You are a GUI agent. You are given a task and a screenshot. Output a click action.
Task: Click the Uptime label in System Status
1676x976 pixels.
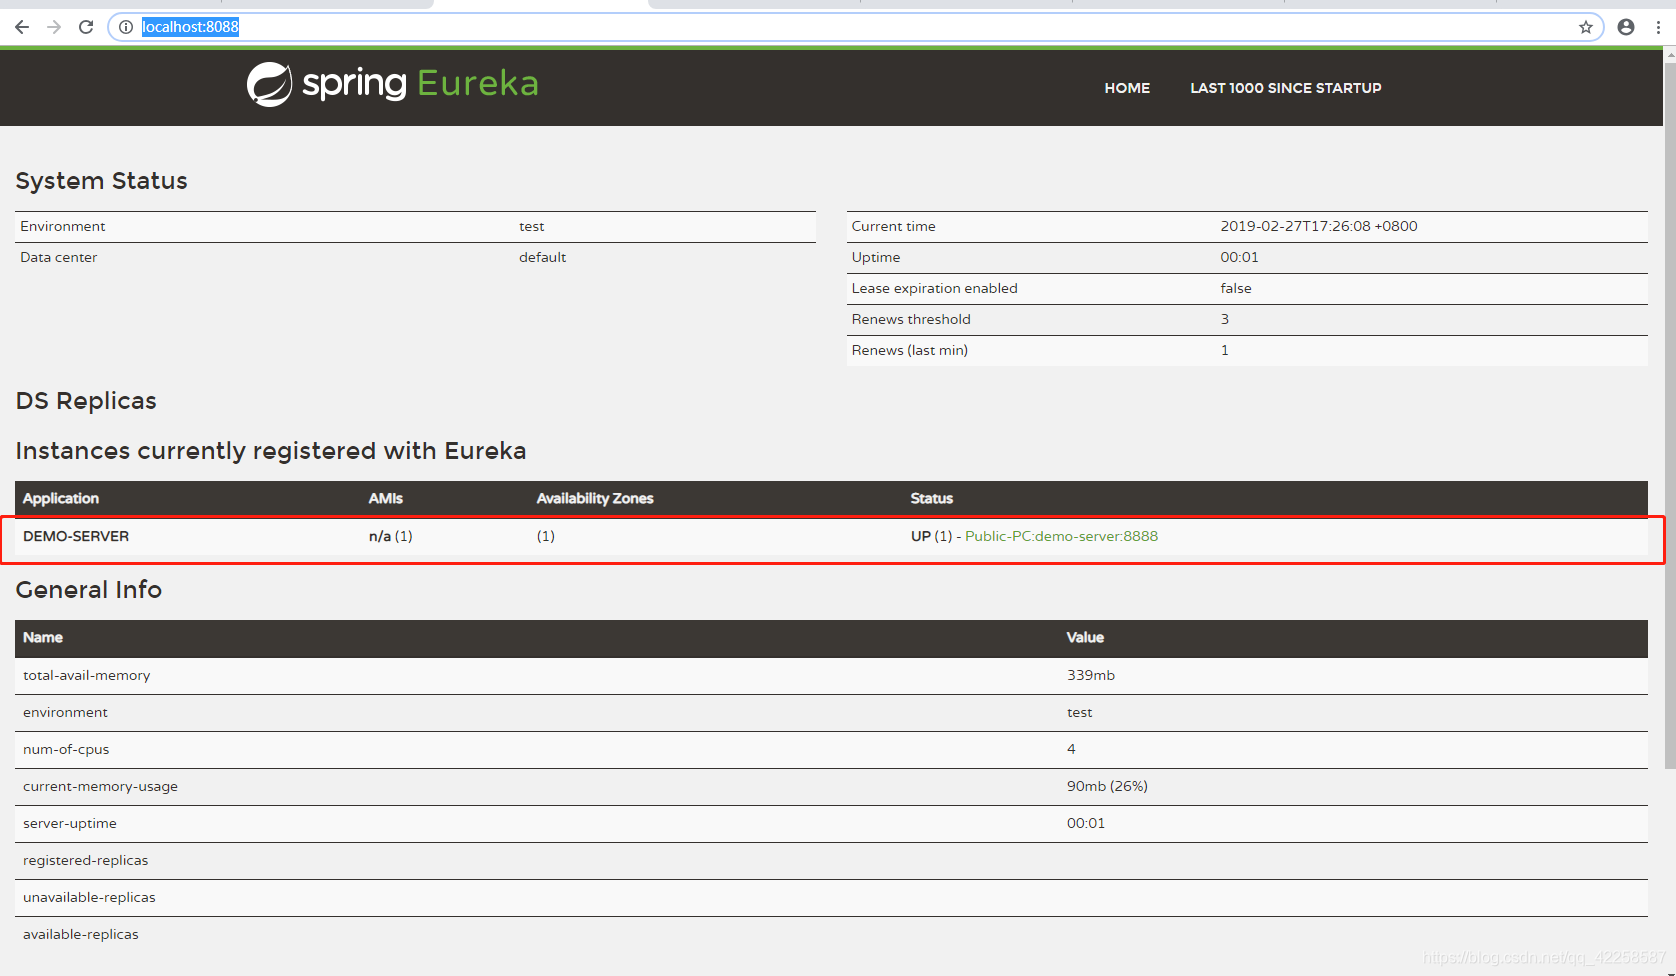(x=876, y=258)
